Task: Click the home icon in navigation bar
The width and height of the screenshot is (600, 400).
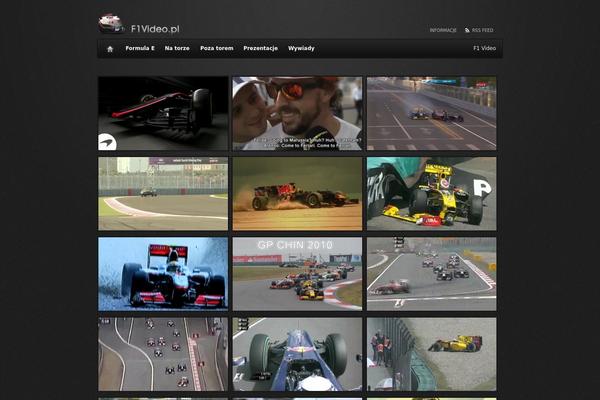Action: (110, 49)
